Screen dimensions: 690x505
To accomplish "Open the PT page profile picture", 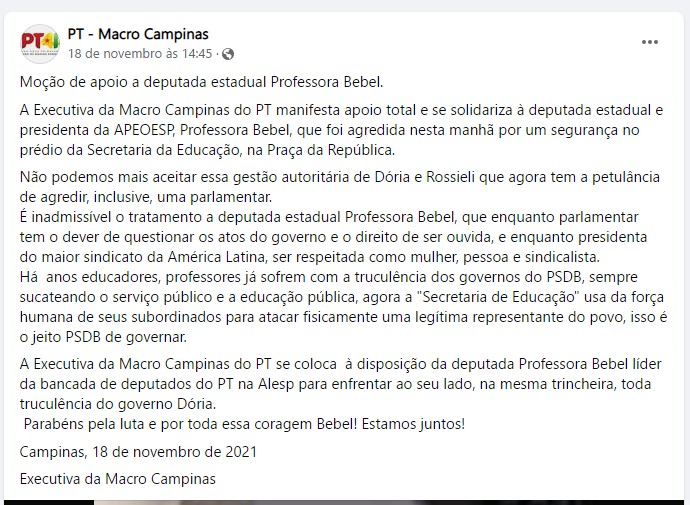I will pyautogui.click(x=38, y=43).
